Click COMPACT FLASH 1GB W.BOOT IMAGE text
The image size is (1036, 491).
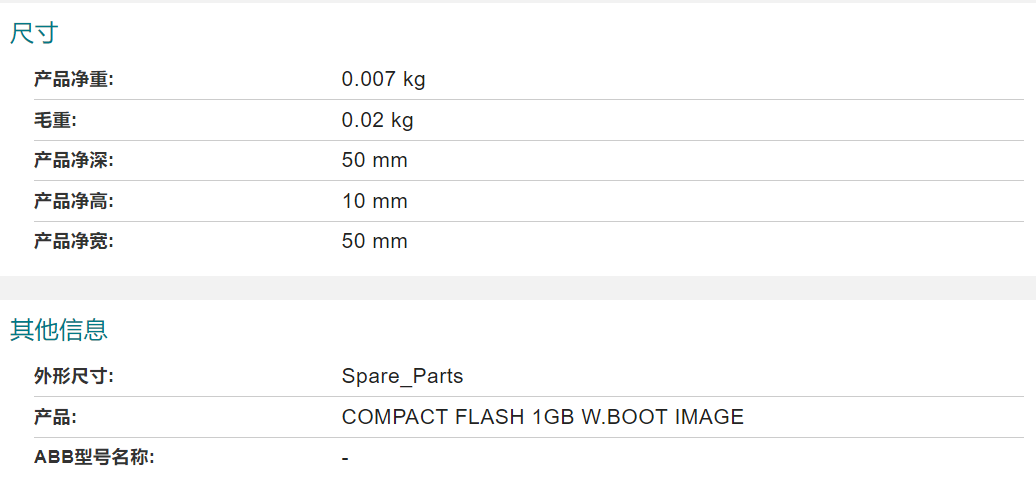pyautogui.click(x=542, y=417)
